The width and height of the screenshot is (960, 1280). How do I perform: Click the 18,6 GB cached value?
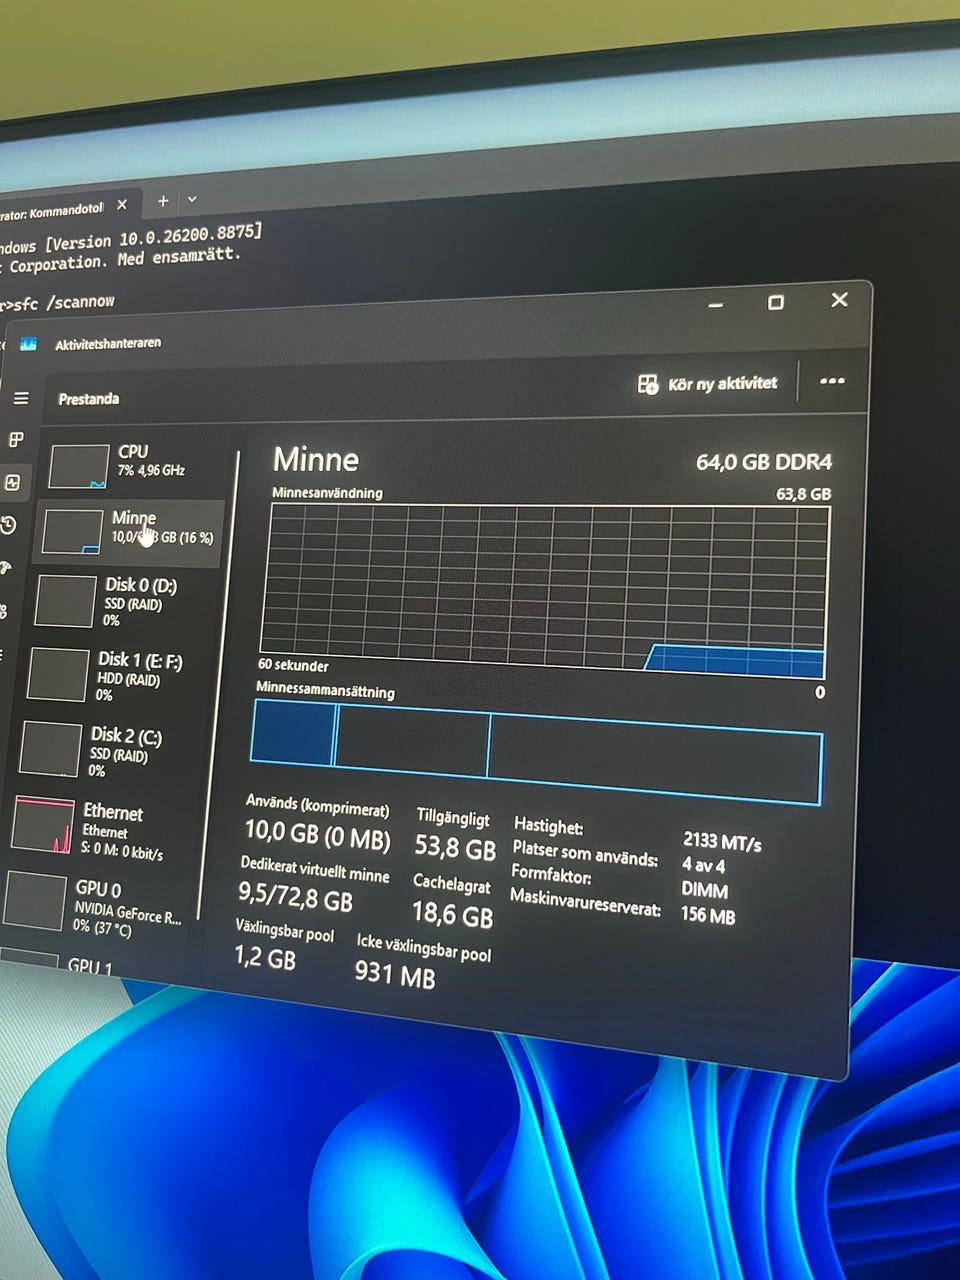[452, 913]
